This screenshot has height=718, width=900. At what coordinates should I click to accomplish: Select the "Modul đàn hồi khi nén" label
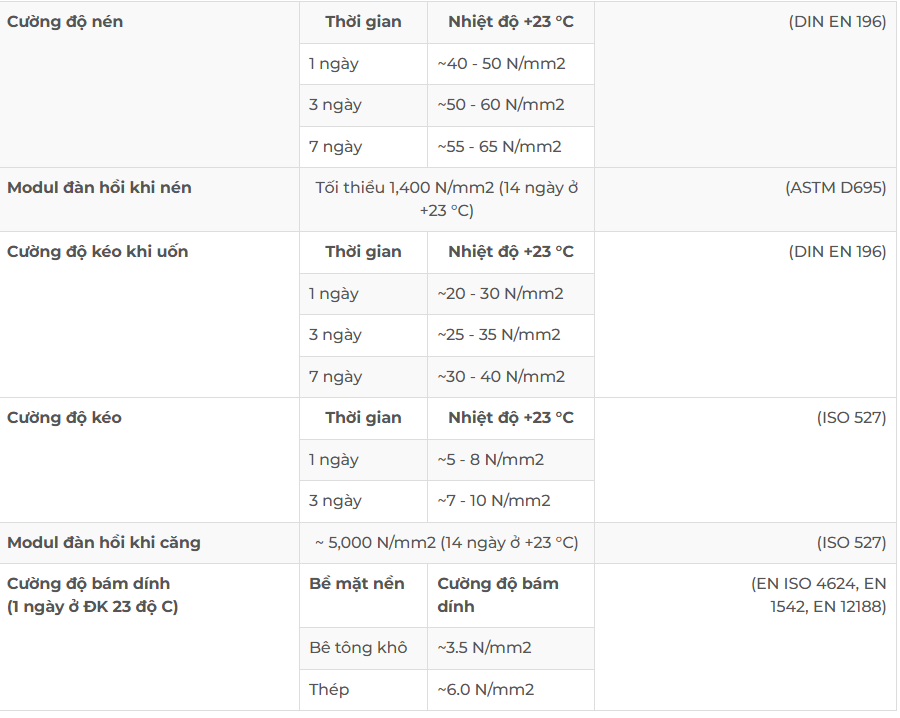pos(99,188)
